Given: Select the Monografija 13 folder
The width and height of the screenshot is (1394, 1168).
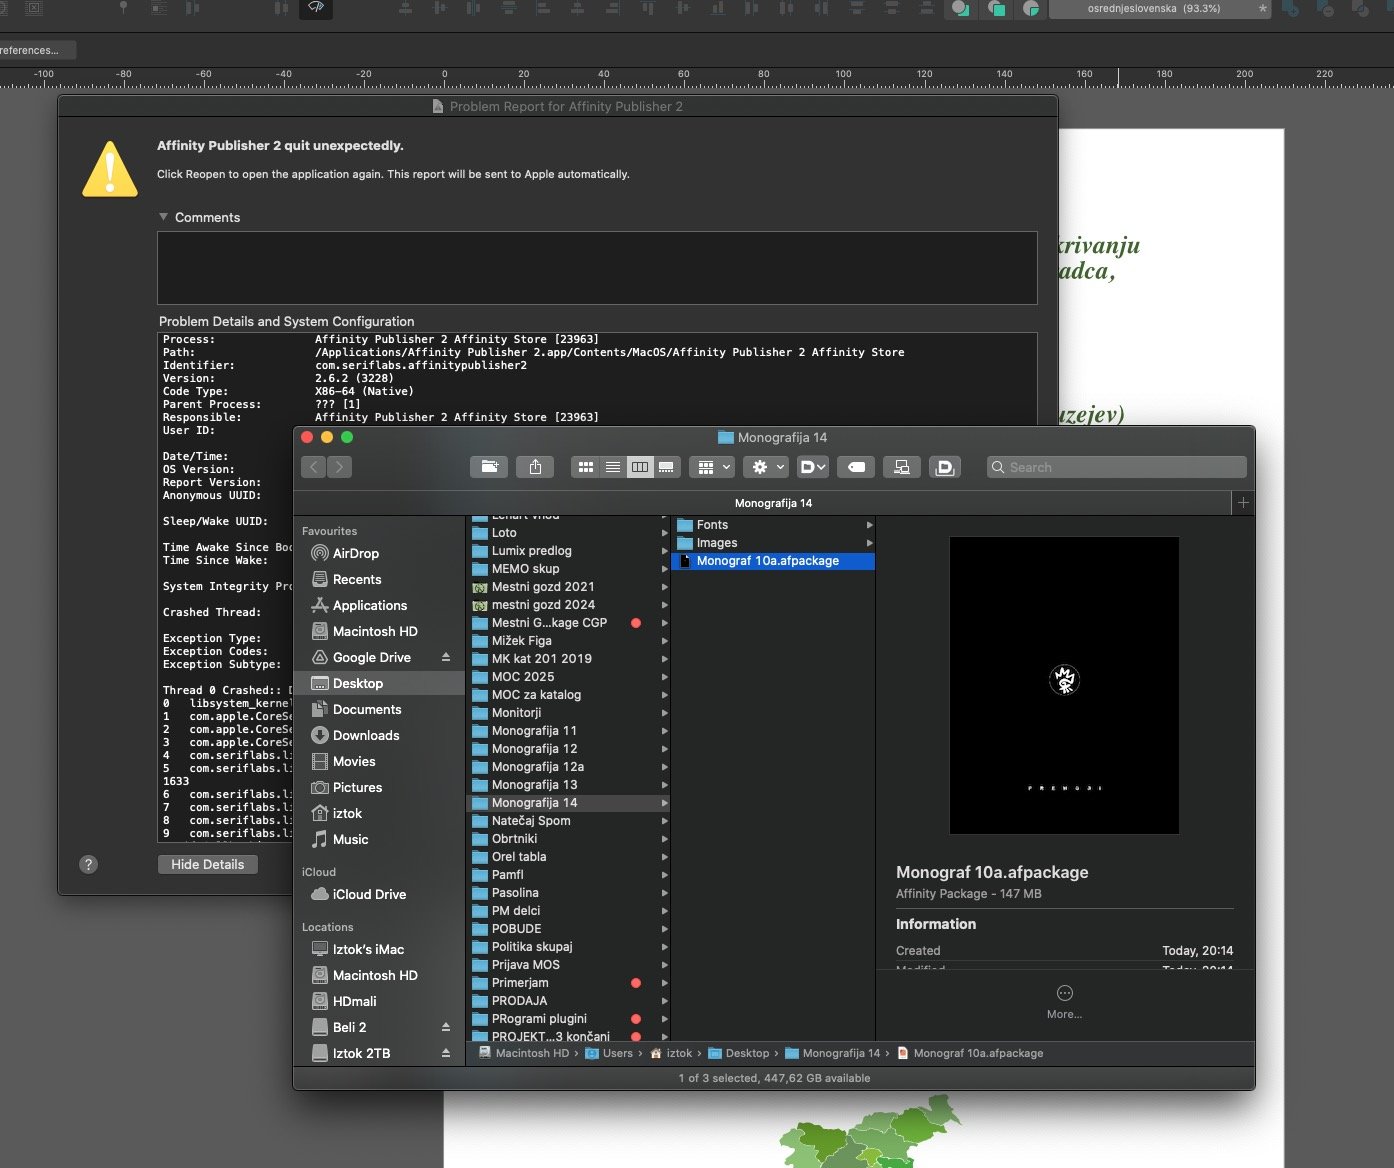Looking at the screenshot, I should click(567, 785).
